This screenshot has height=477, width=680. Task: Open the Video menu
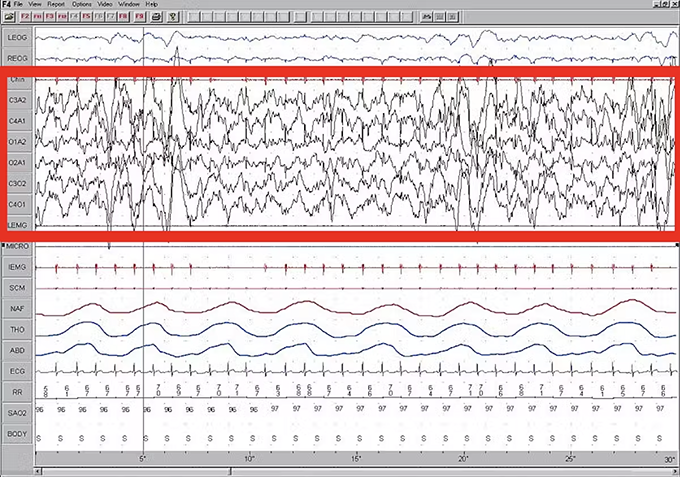(106, 5)
